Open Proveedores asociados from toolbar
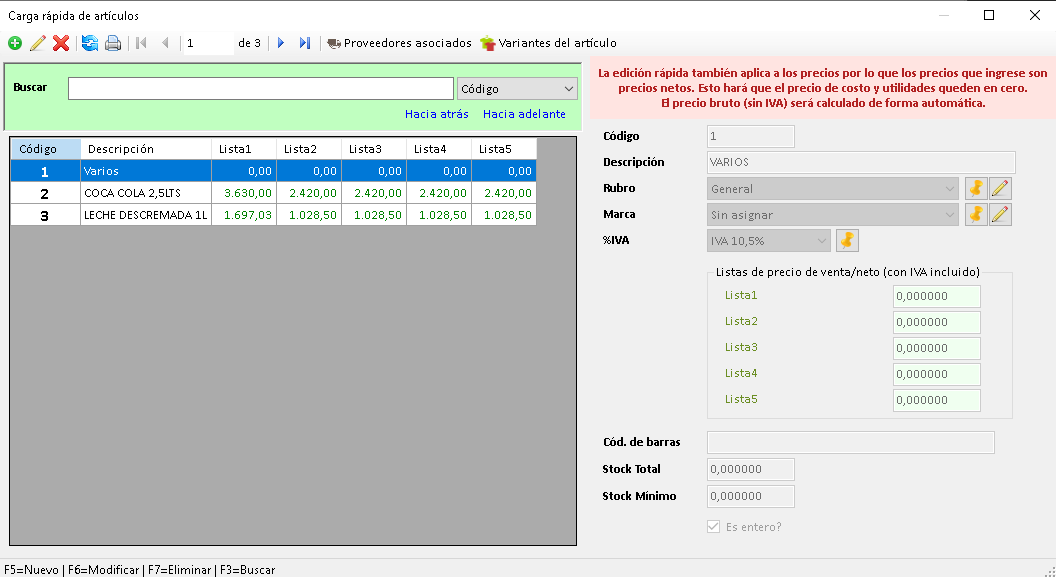The width and height of the screenshot is (1056, 577). (x=399, y=43)
